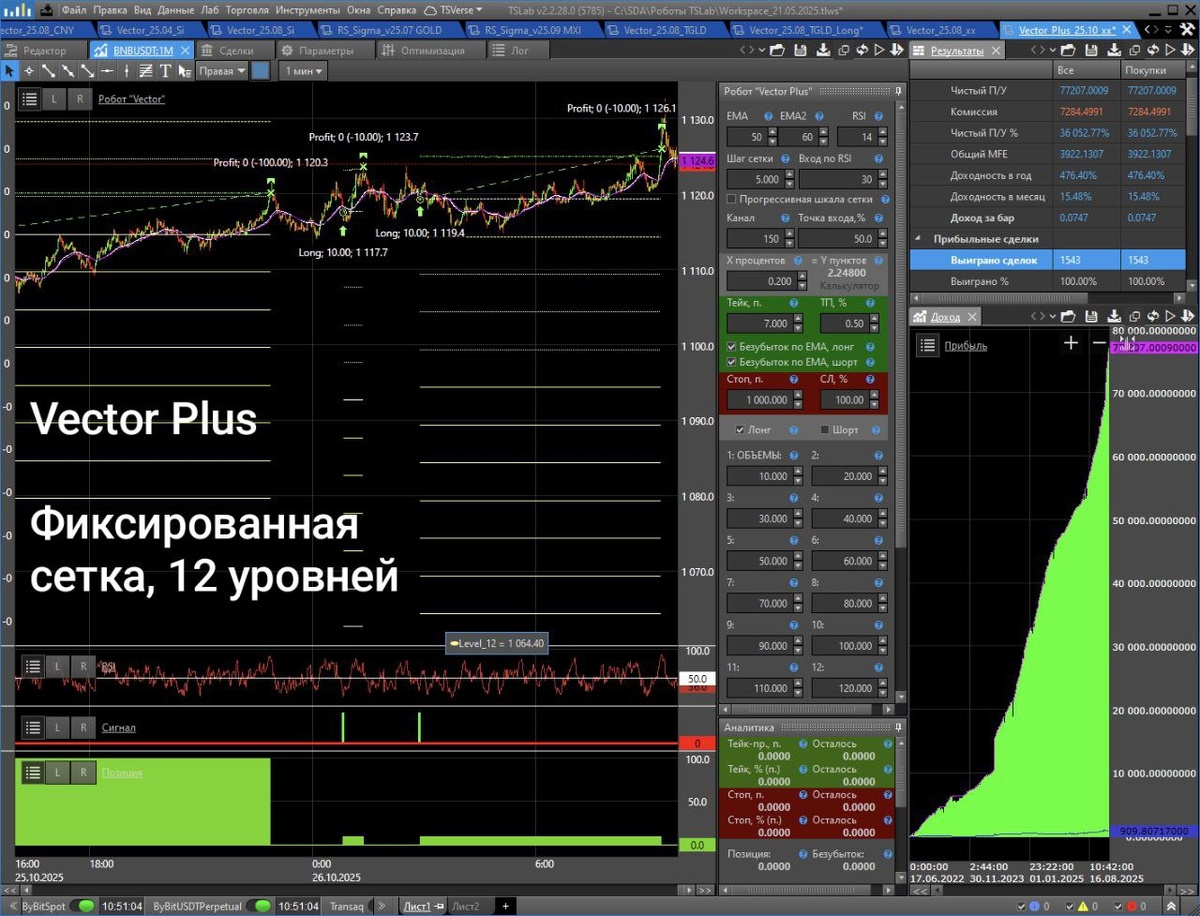Select the trend line drawing tool
The image size is (1200, 916).
pyautogui.click(x=48, y=70)
